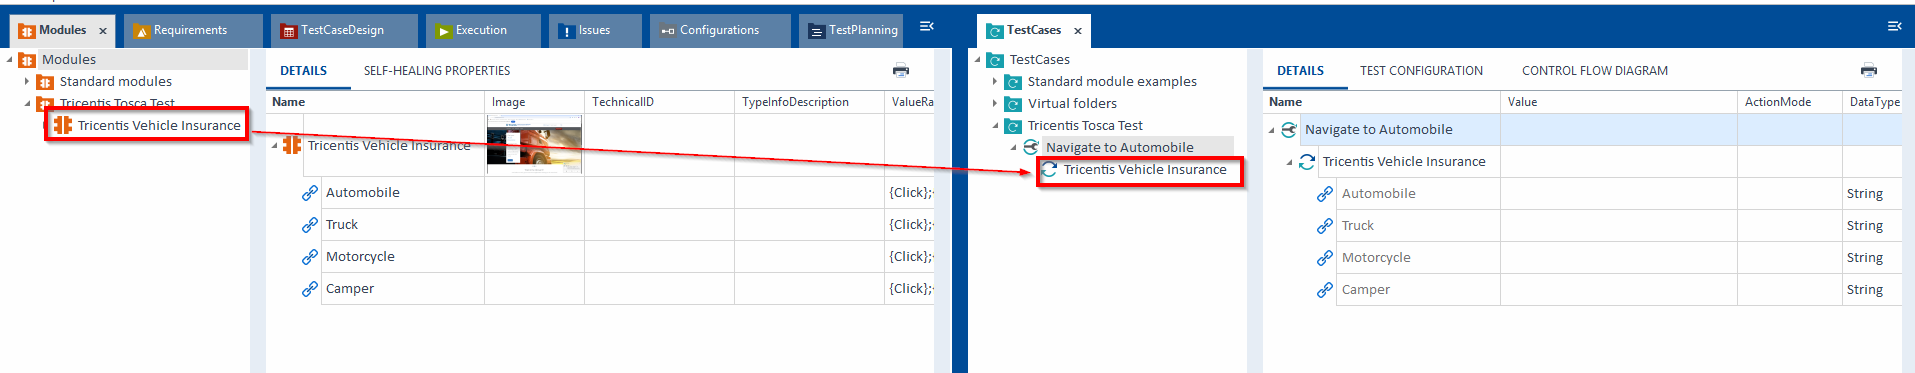
Task: Expand the Standard modules folder
Action: pyautogui.click(x=27, y=82)
